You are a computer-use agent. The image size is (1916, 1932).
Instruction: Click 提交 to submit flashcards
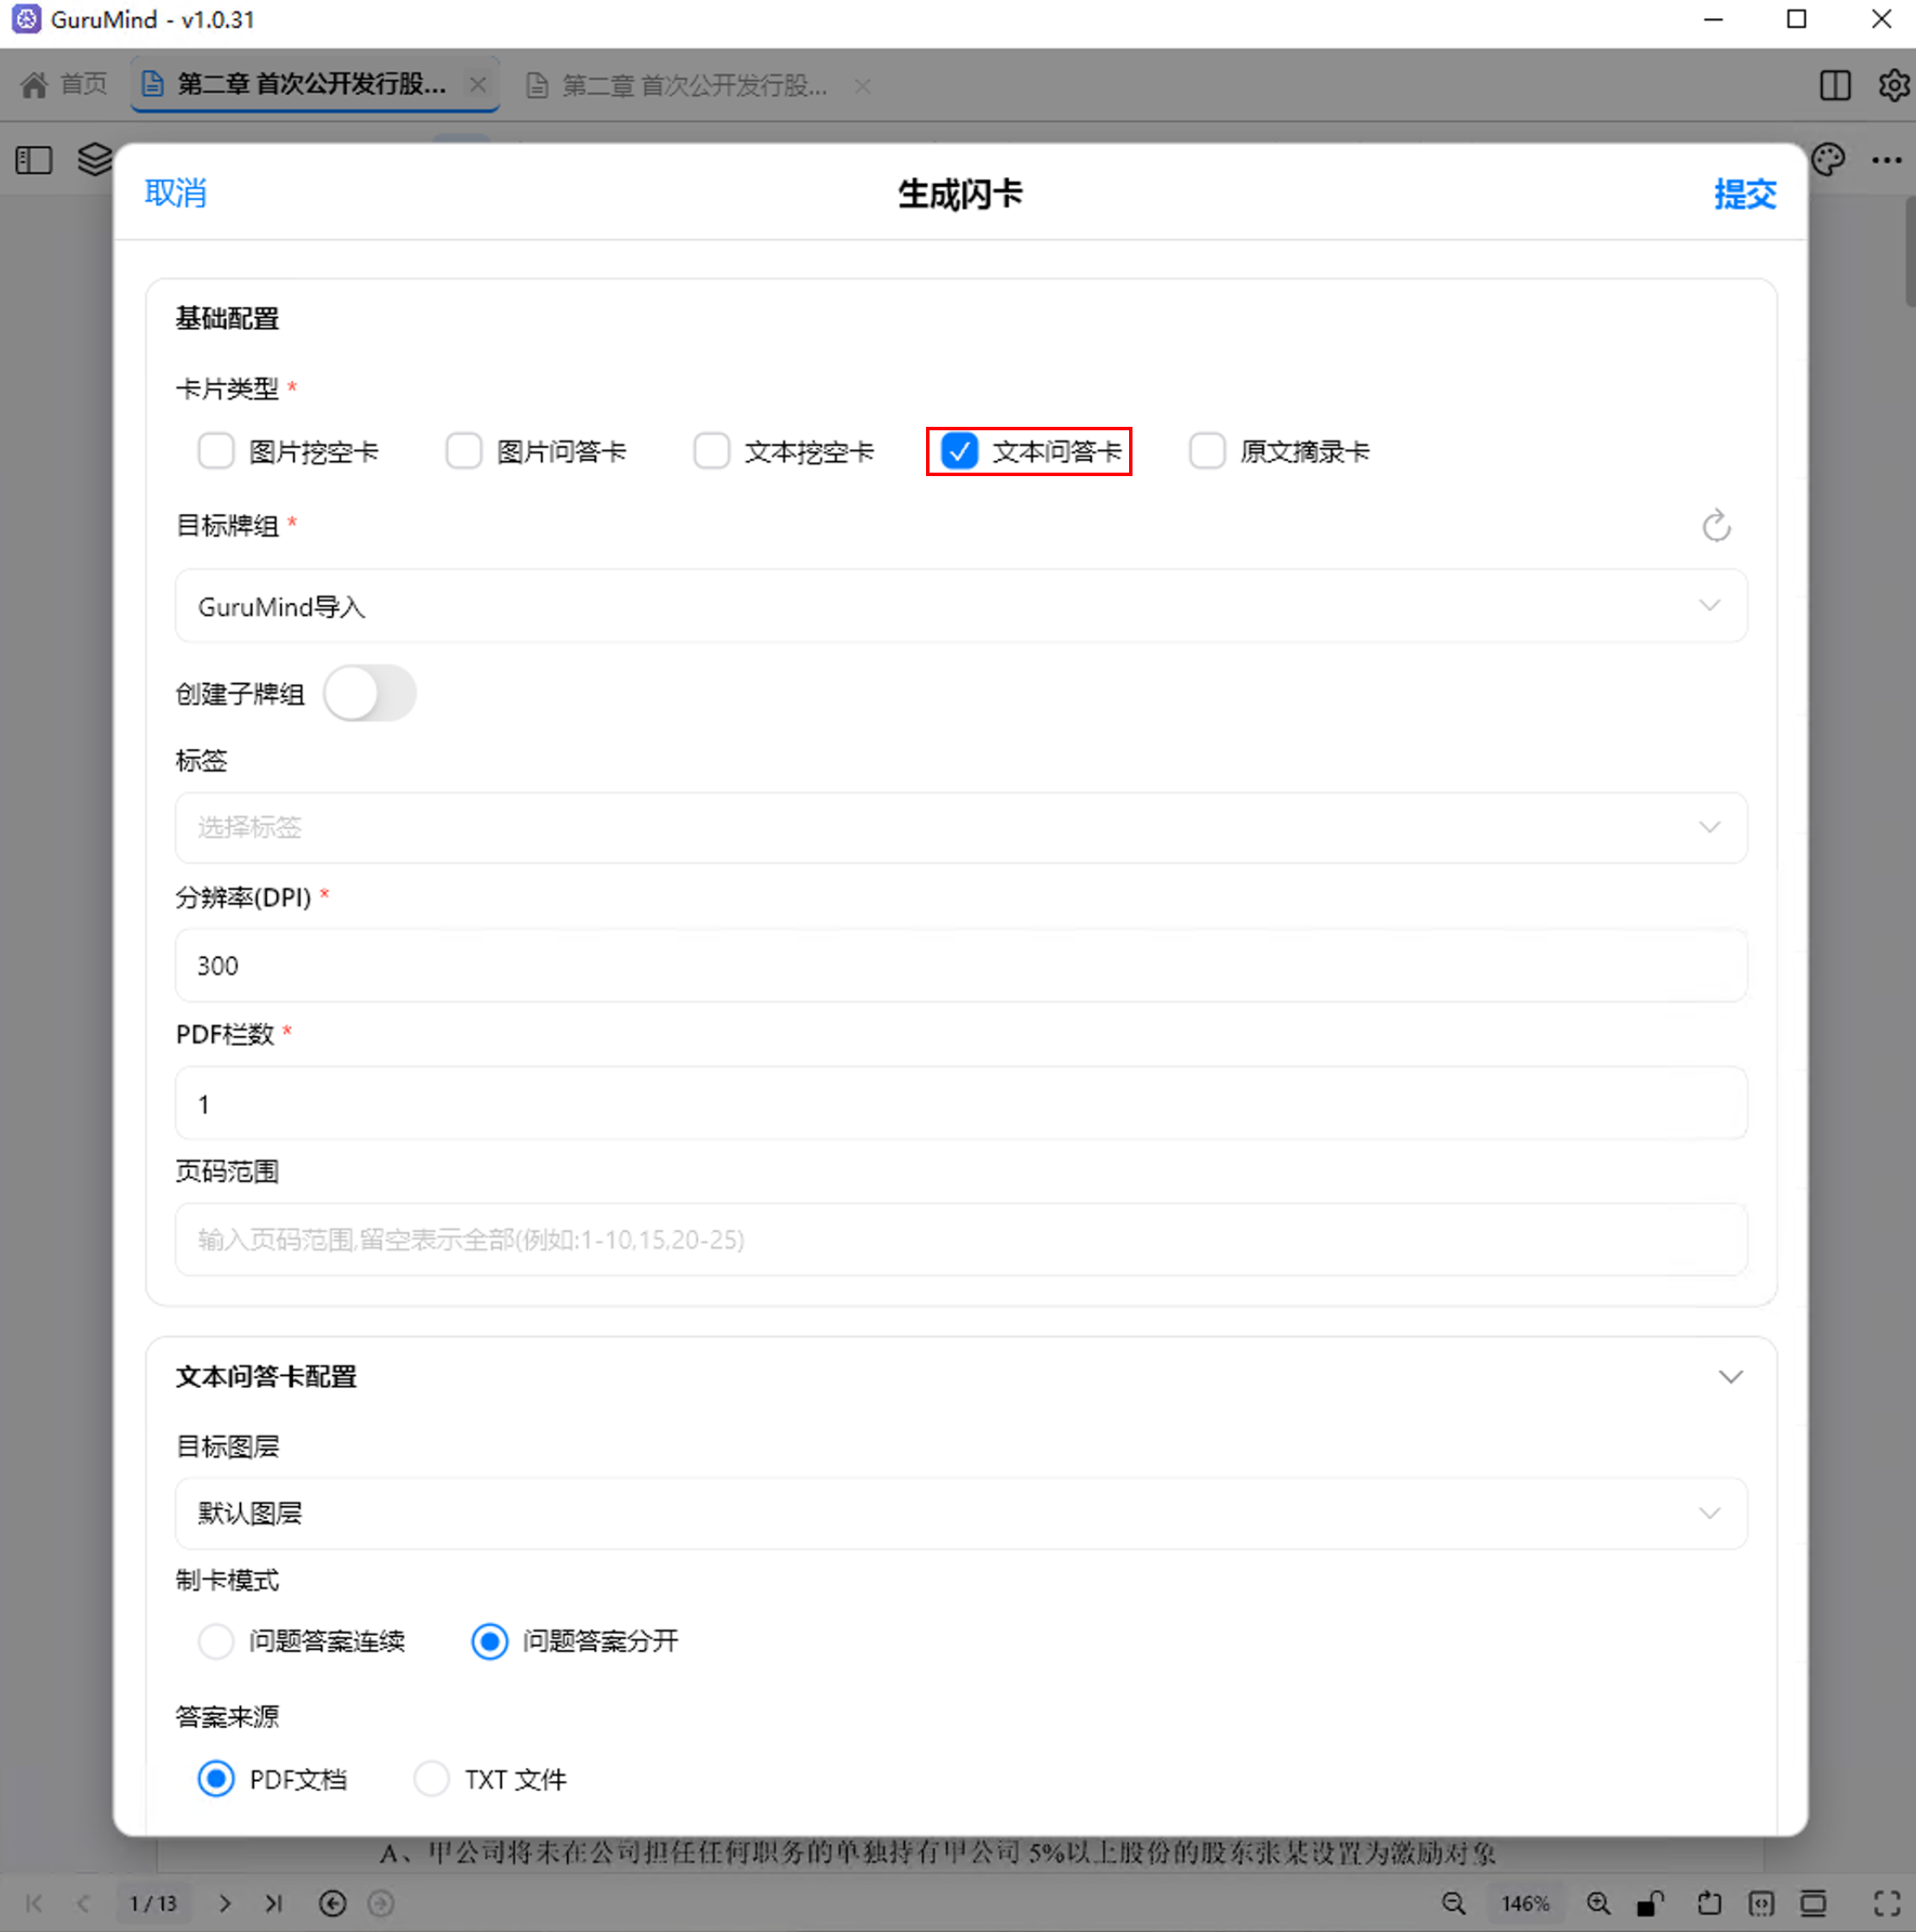pos(1745,193)
